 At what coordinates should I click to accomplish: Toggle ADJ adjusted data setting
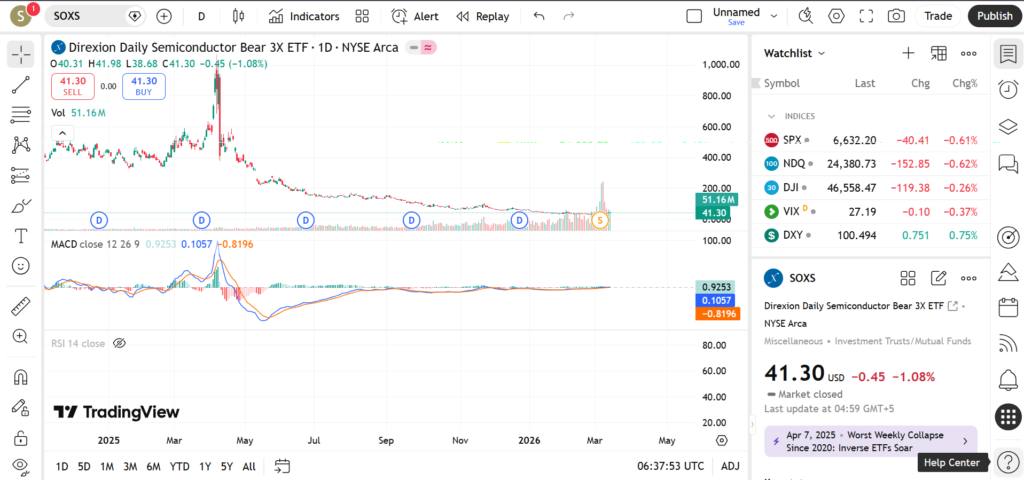[730, 466]
